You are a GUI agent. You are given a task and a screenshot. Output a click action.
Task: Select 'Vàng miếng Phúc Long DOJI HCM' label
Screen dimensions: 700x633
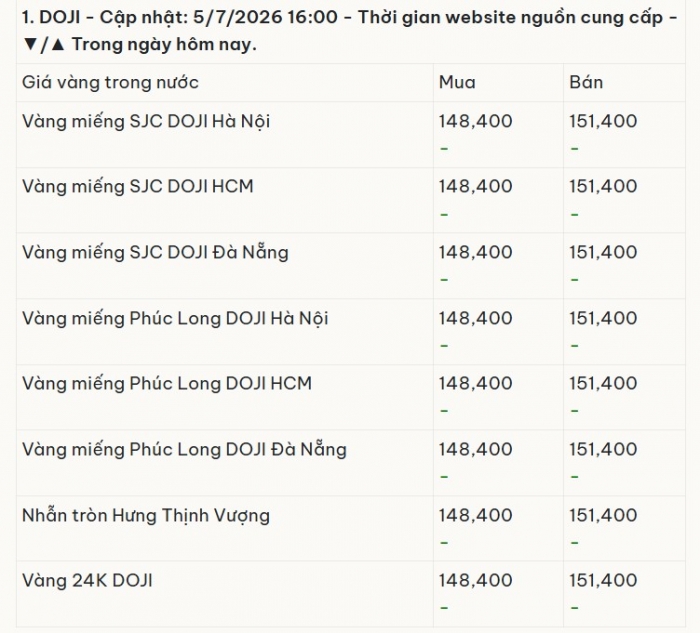pyautogui.click(x=167, y=383)
